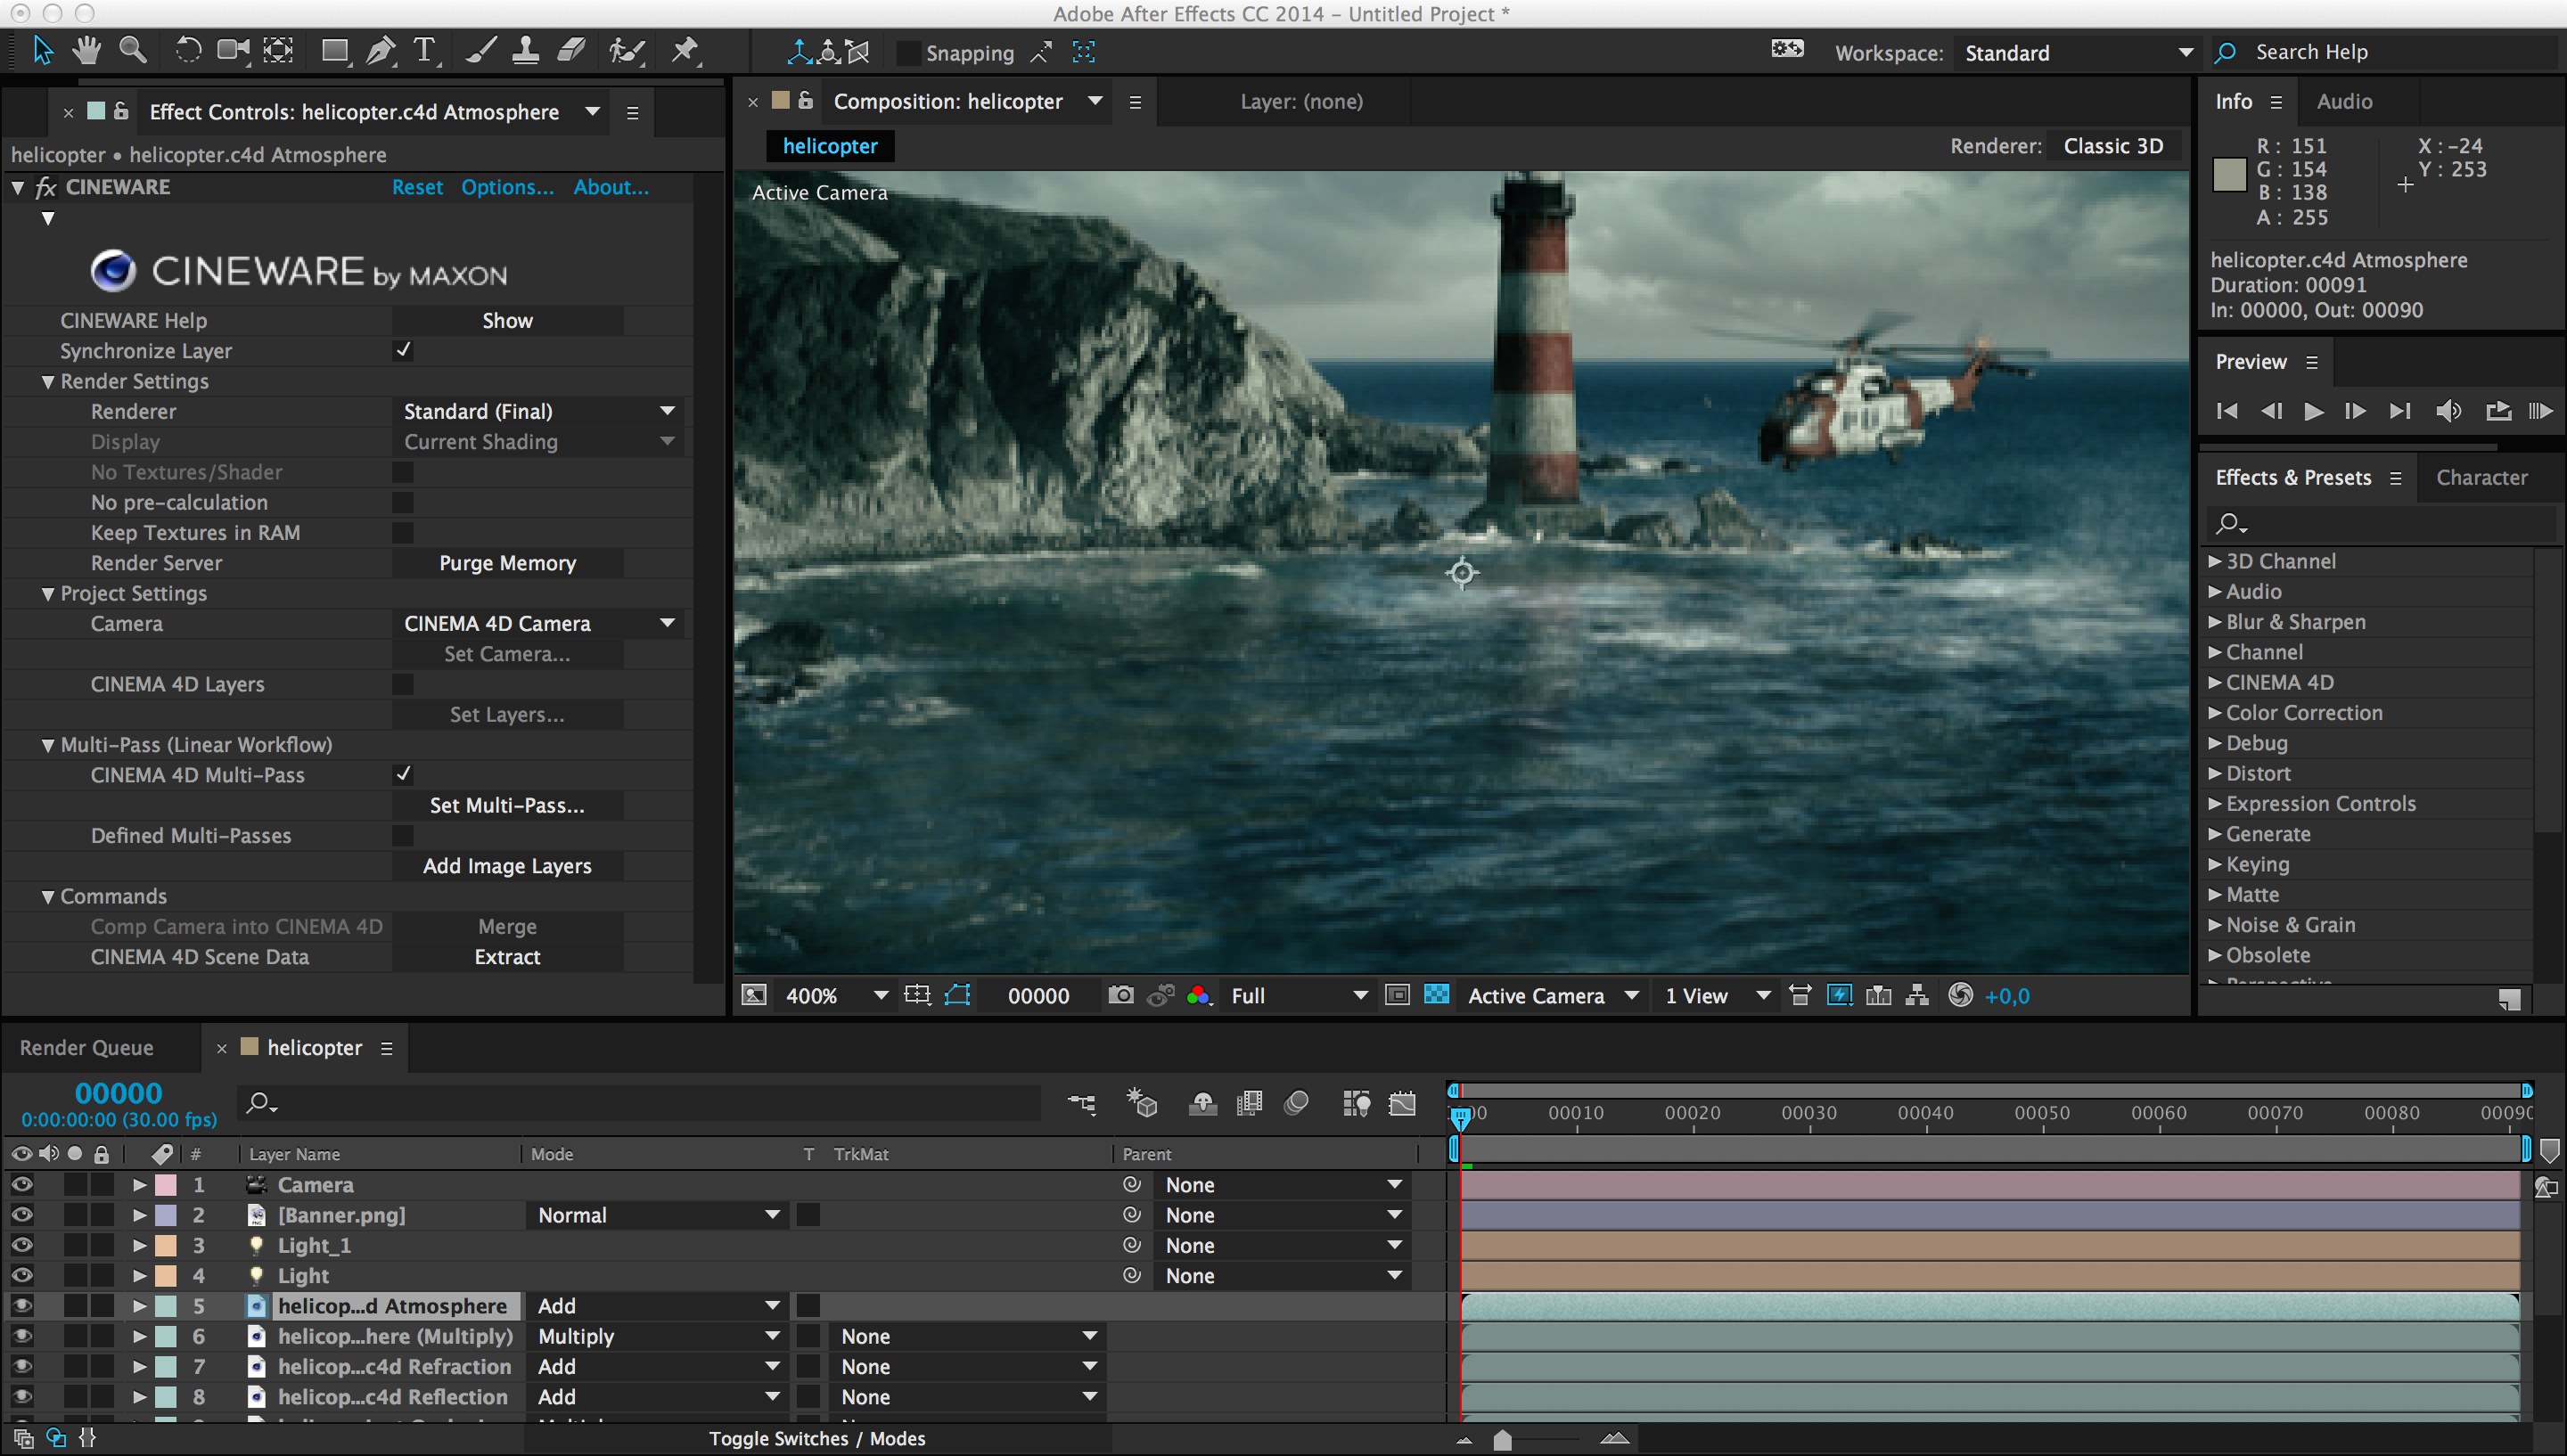
Task: Expand the Color Correction effects category
Action: 2215,713
